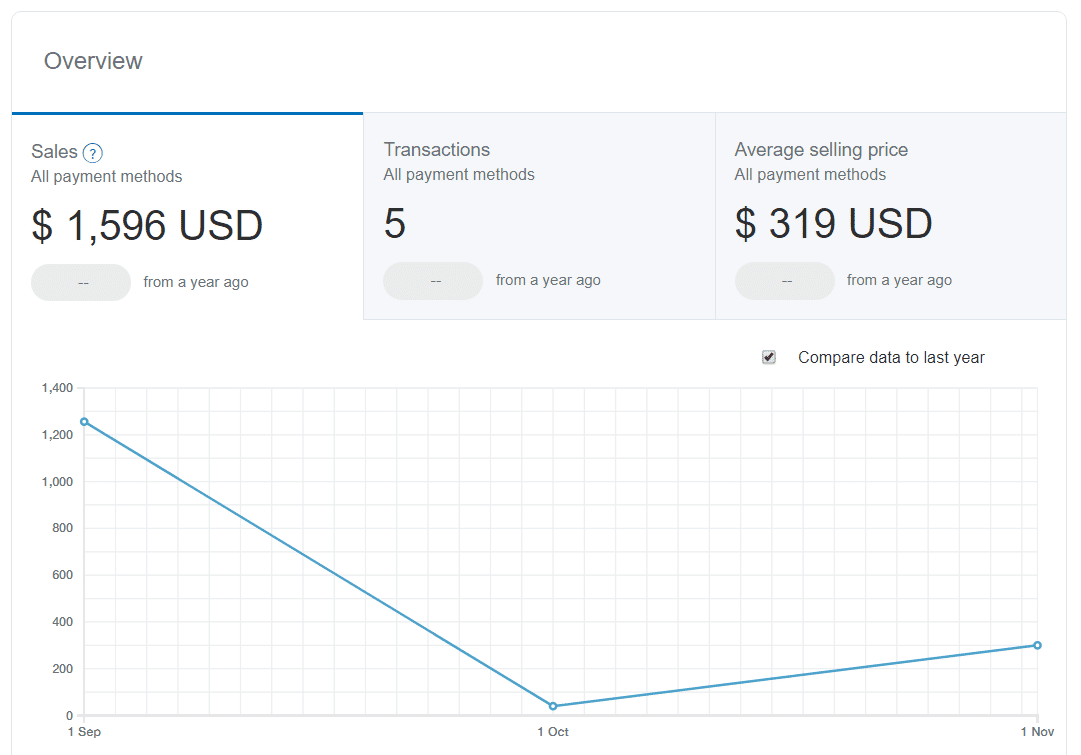Click the Sales help question mark icon
The width and height of the screenshot is (1081, 755).
coord(92,152)
